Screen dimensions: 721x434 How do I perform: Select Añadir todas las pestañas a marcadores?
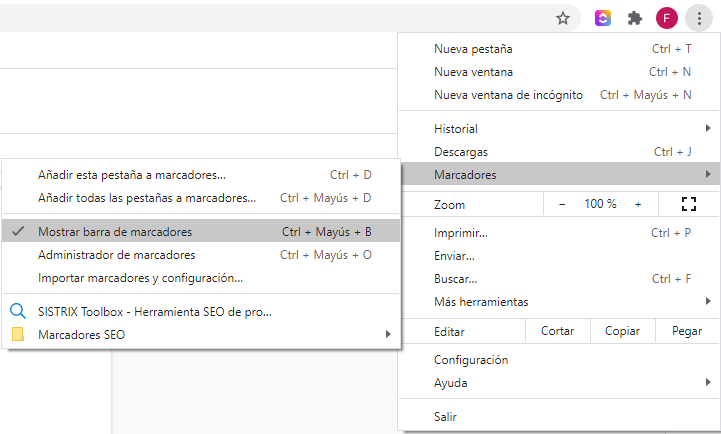(201, 198)
